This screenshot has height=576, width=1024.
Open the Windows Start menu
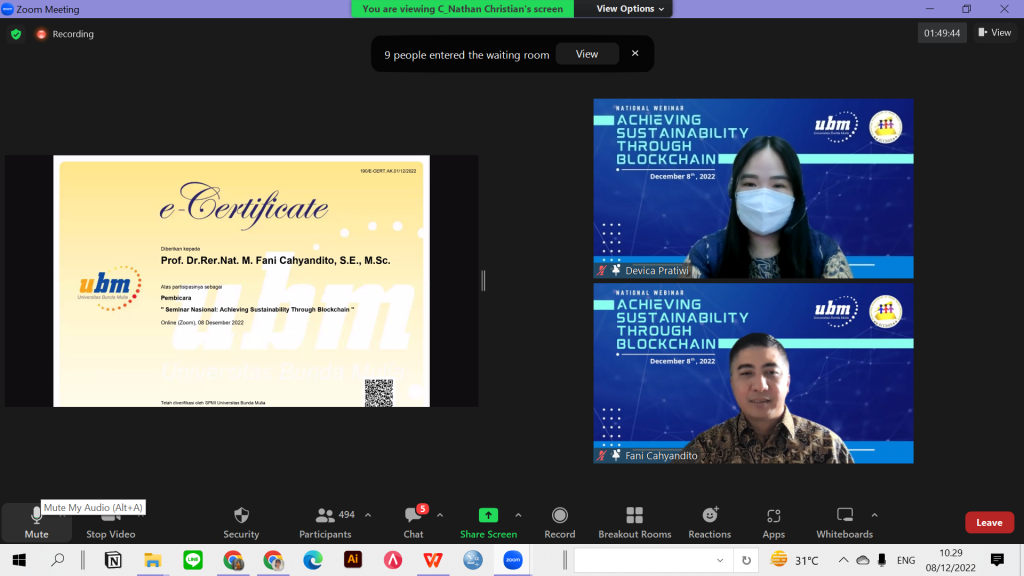[x=19, y=560]
